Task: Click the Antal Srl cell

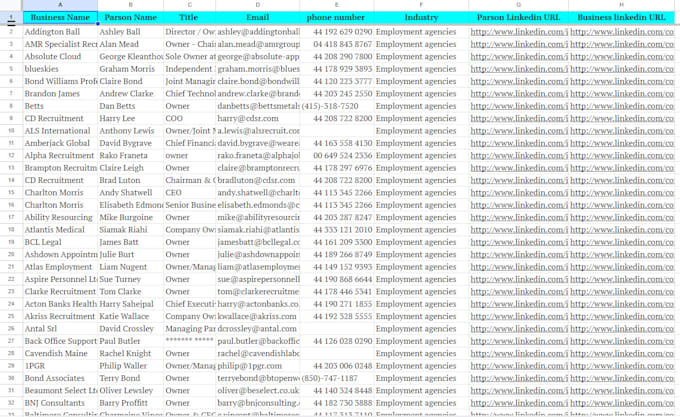Action: click(60, 329)
